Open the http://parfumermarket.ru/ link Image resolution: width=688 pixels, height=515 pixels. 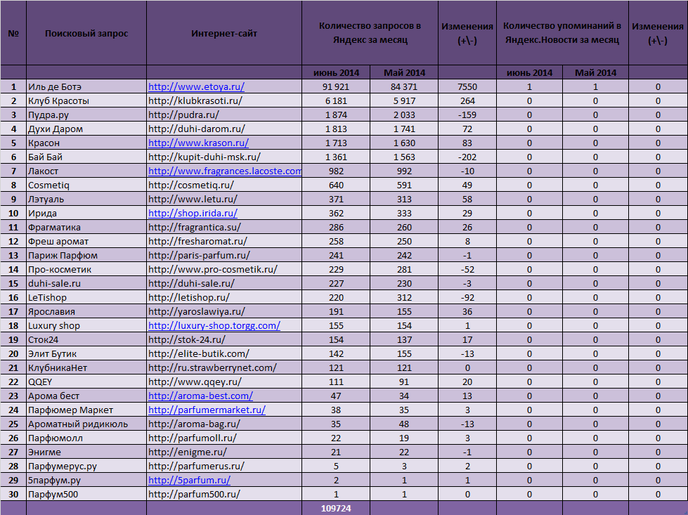point(207,410)
